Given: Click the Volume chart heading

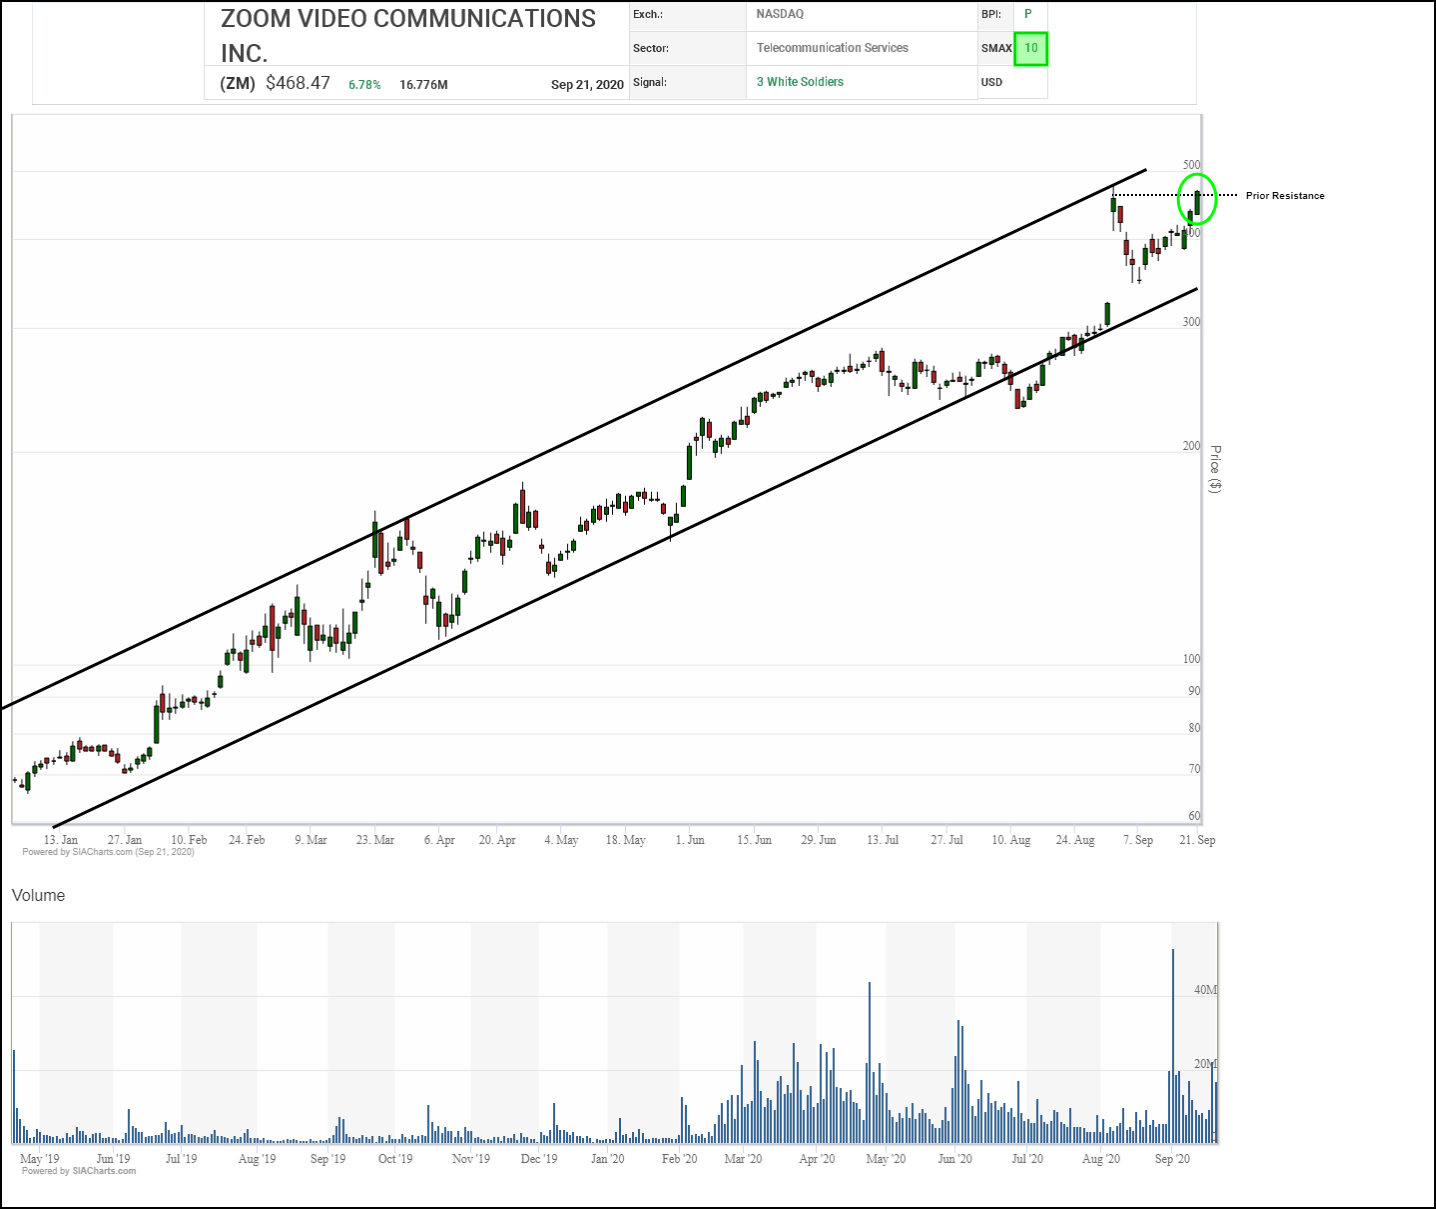Looking at the screenshot, I should pyautogui.click(x=38, y=896).
